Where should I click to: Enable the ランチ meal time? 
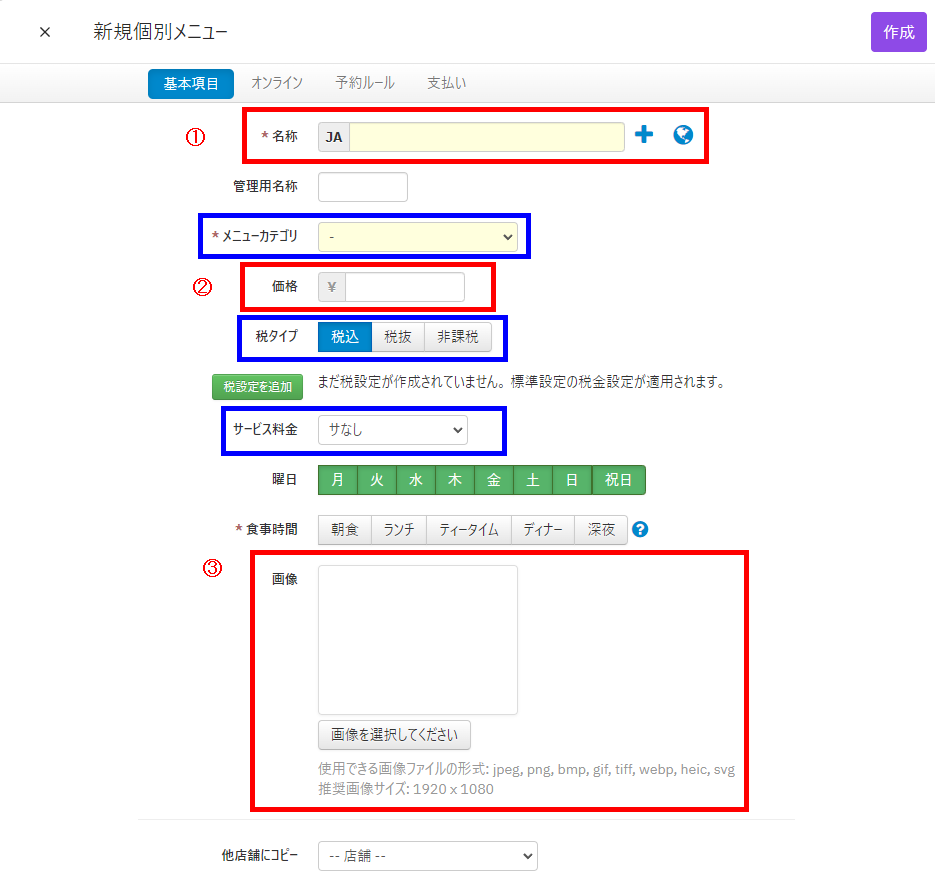point(399,530)
